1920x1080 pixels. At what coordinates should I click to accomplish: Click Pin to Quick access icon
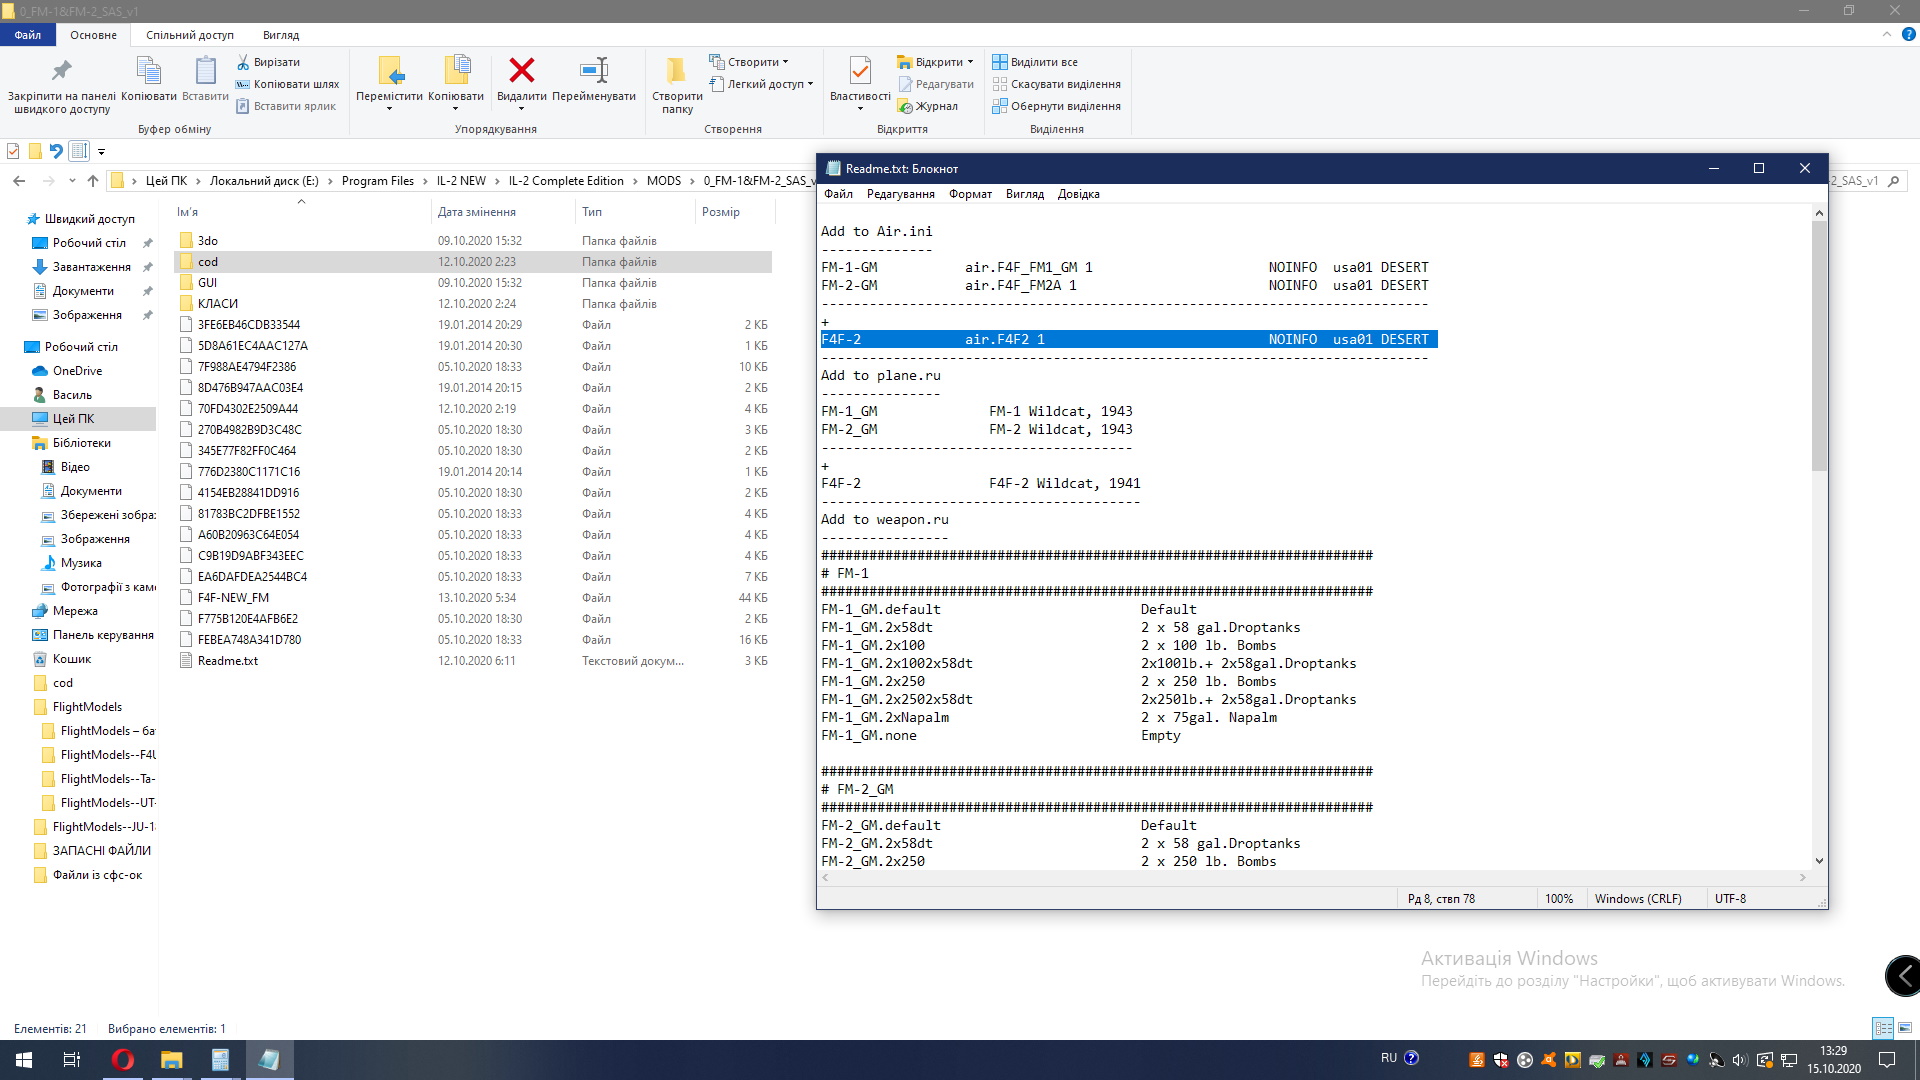(x=61, y=71)
